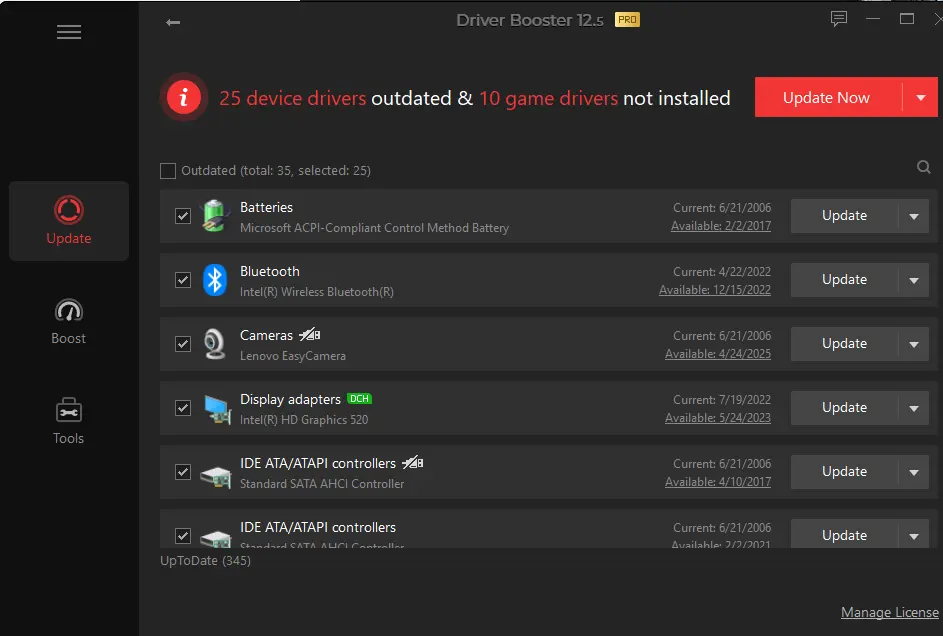Click the search magnifier icon
The width and height of the screenshot is (943, 636).
coord(923,167)
